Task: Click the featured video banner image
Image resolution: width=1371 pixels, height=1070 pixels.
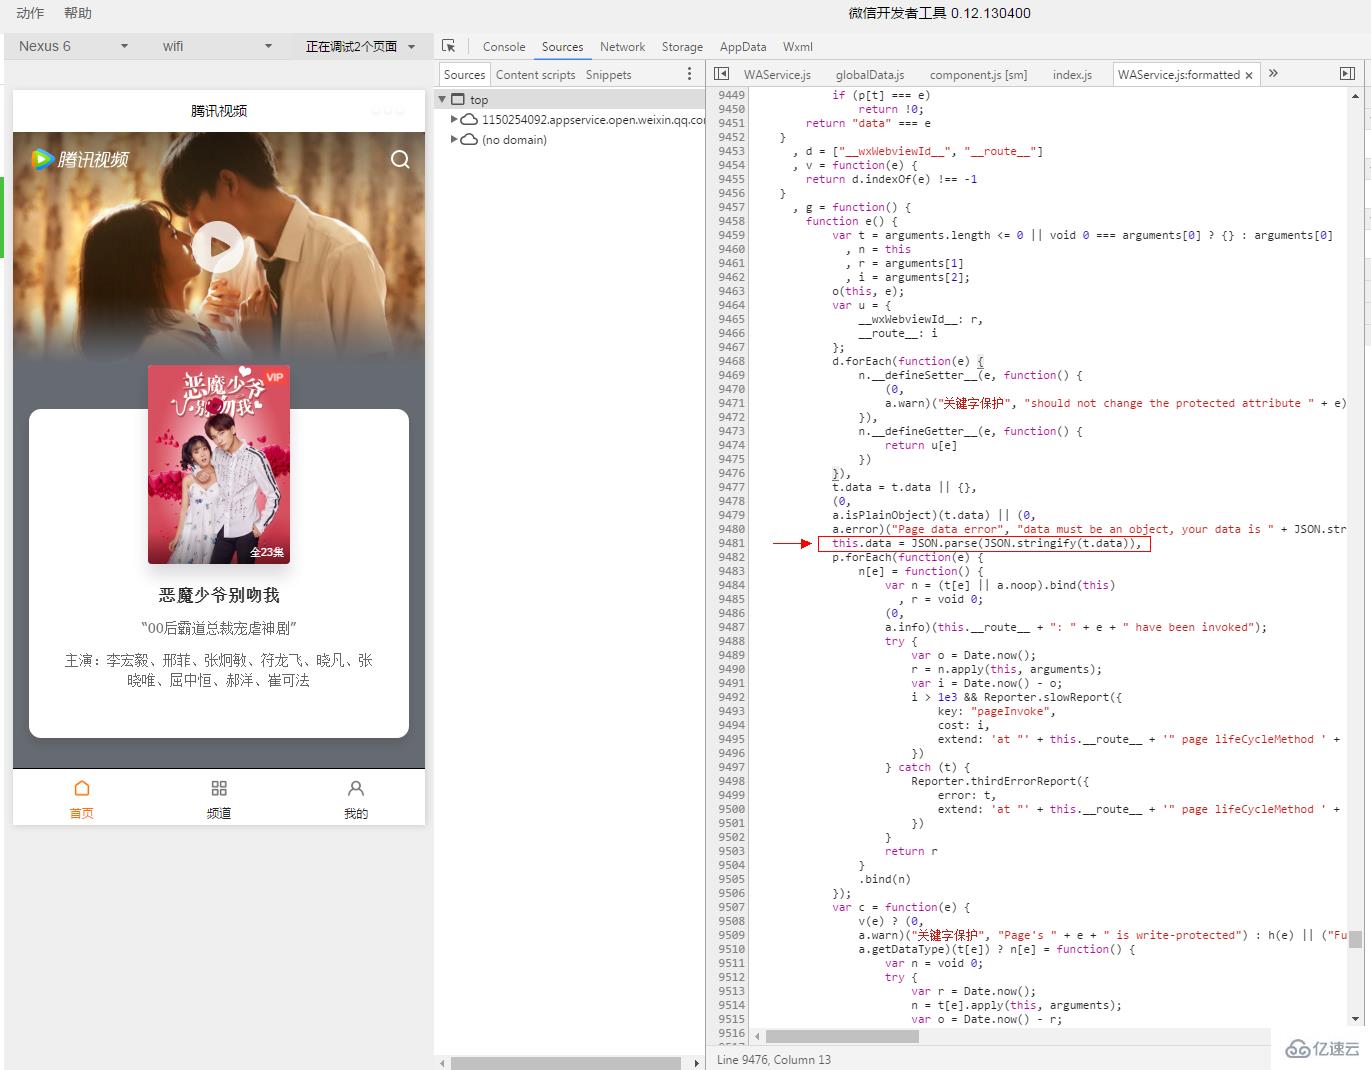Action: pos(219,247)
